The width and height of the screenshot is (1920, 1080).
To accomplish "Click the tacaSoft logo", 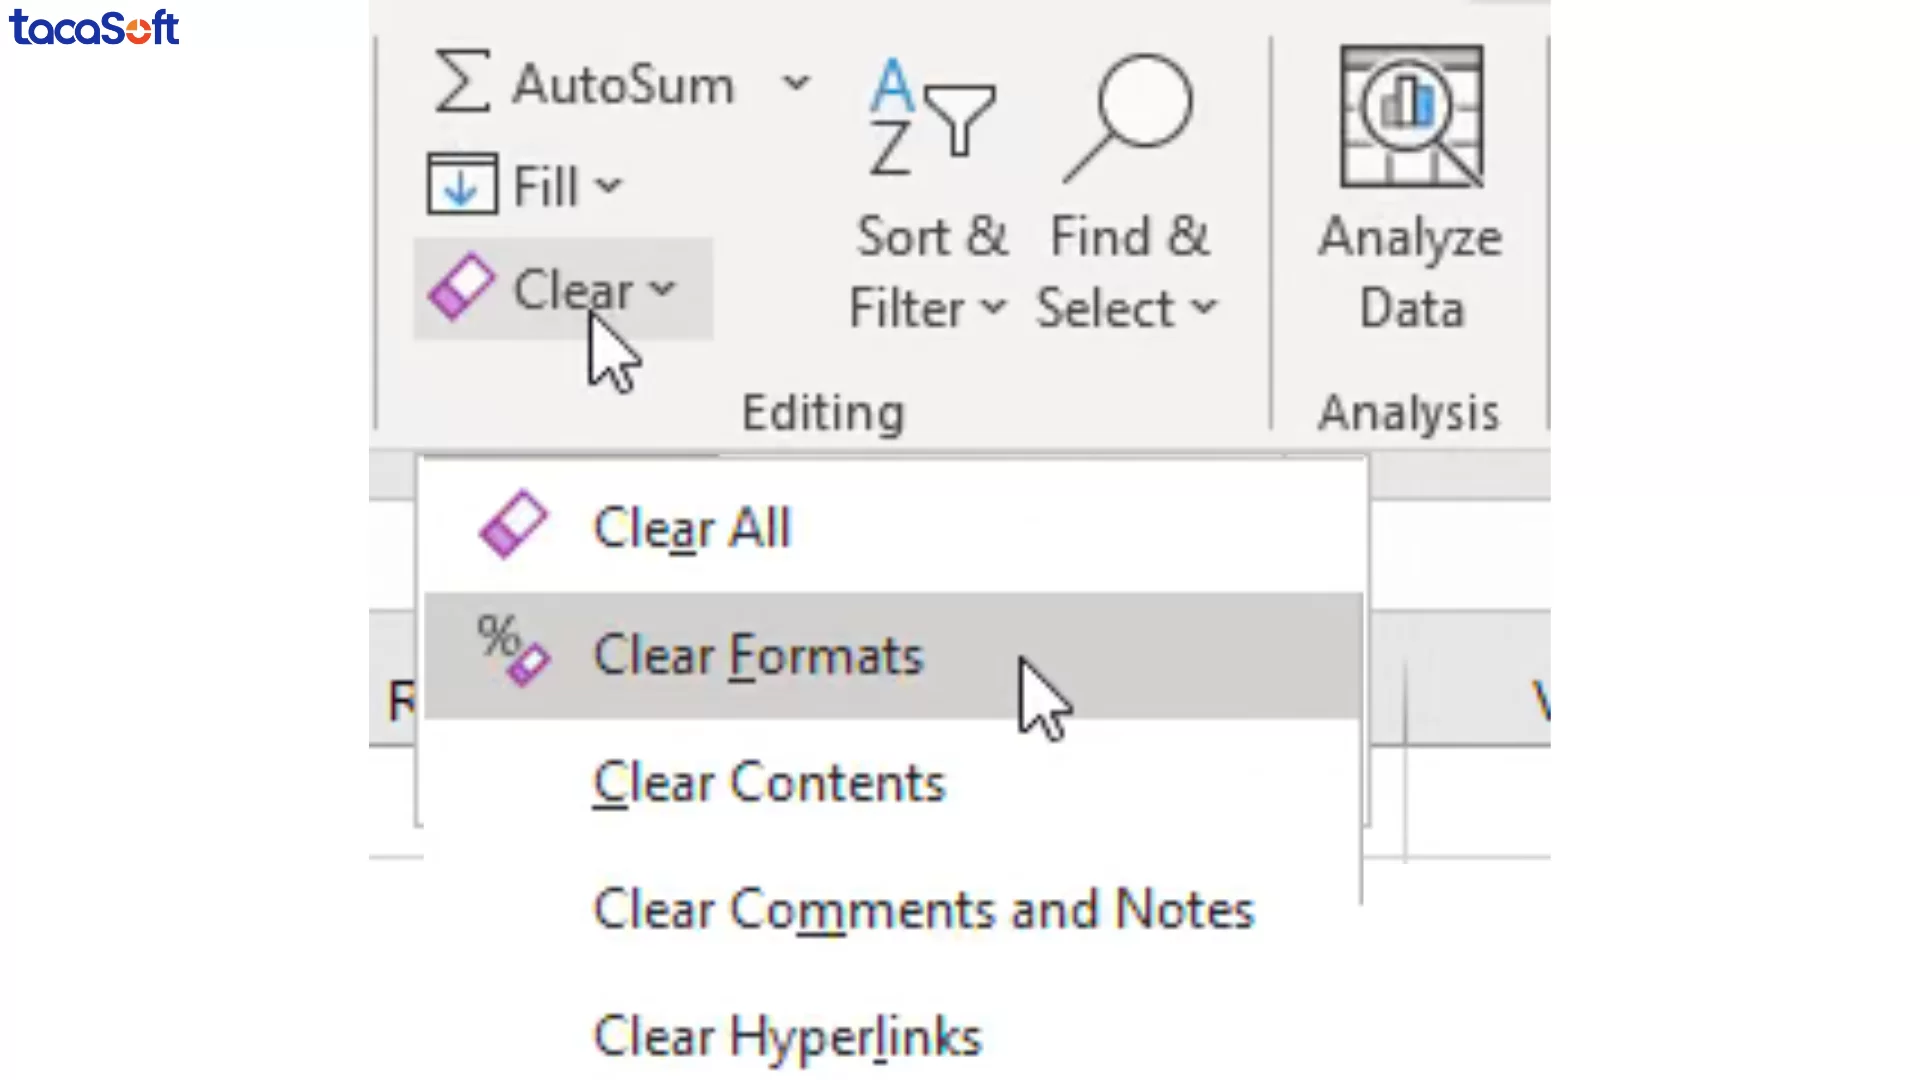I will (x=94, y=29).
